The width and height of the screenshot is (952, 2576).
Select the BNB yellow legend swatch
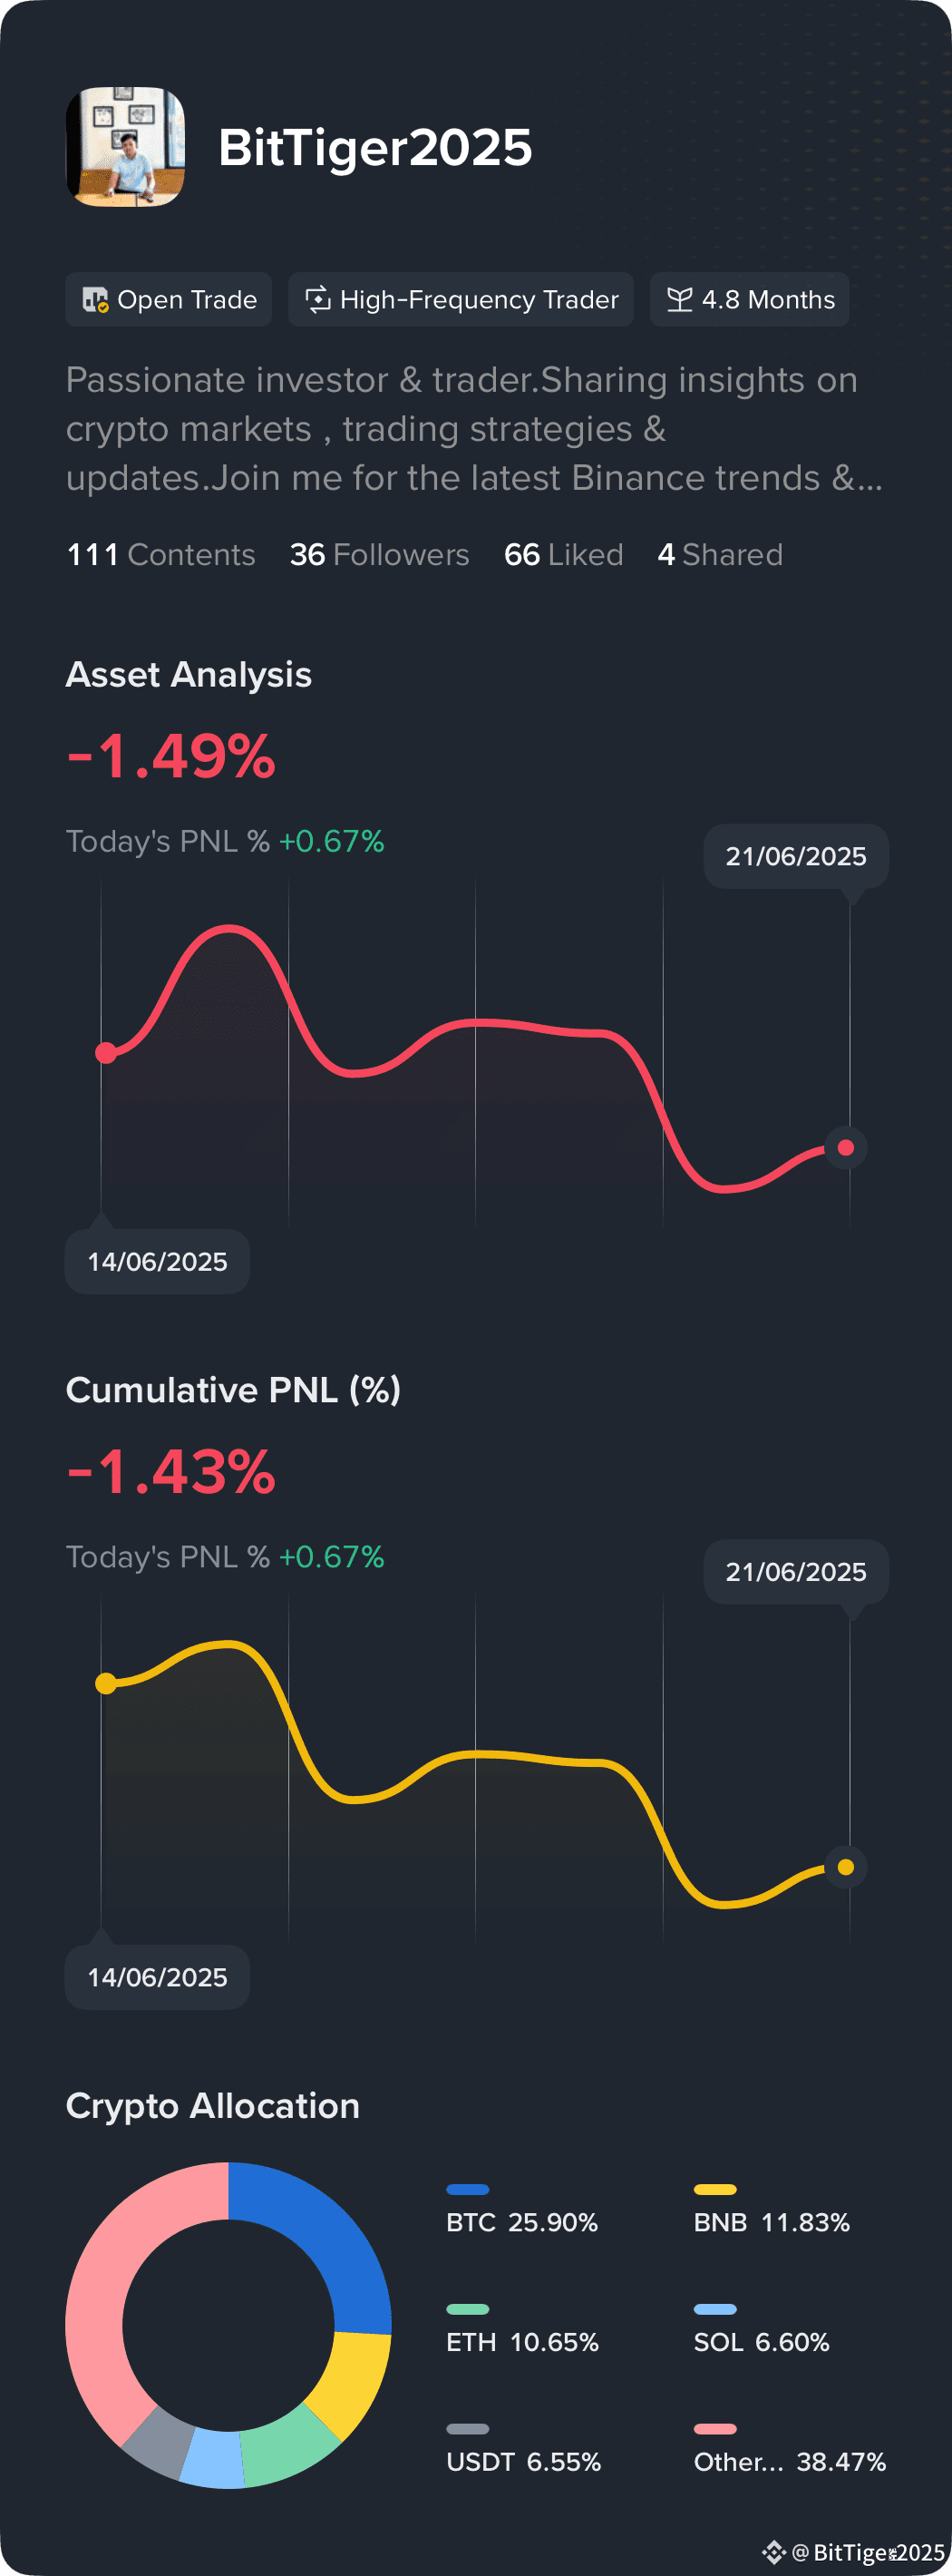[x=715, y=2189]
